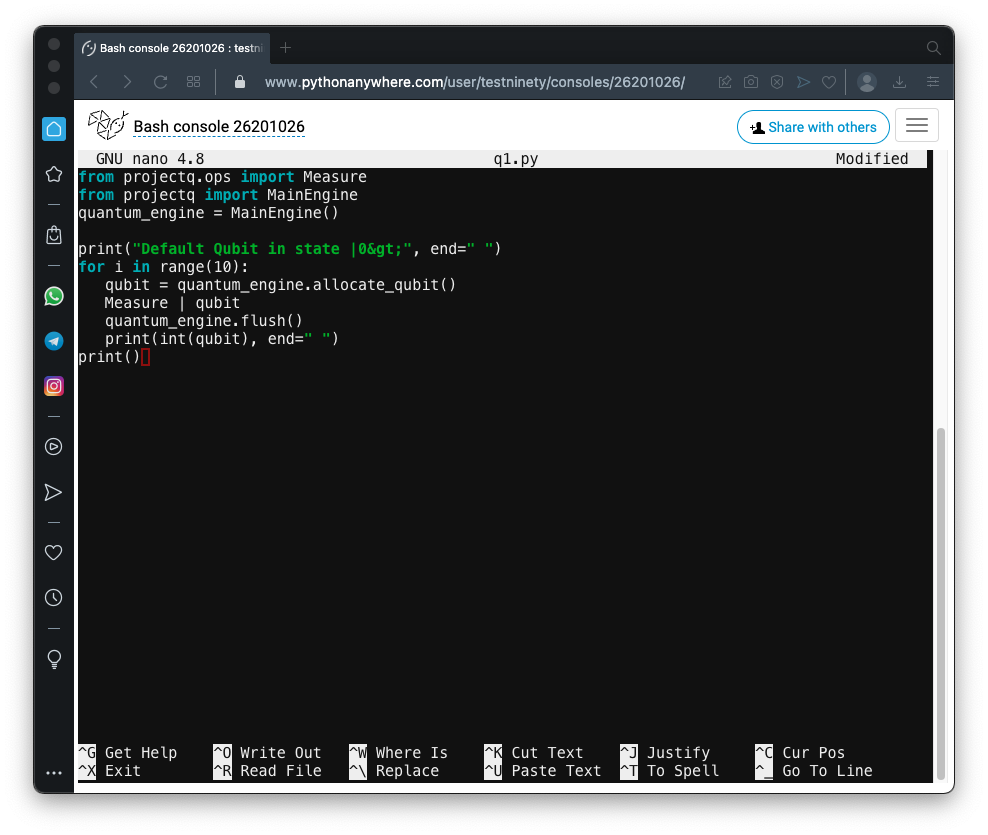Open the shopping bag sidebar icon

(54, 235)
